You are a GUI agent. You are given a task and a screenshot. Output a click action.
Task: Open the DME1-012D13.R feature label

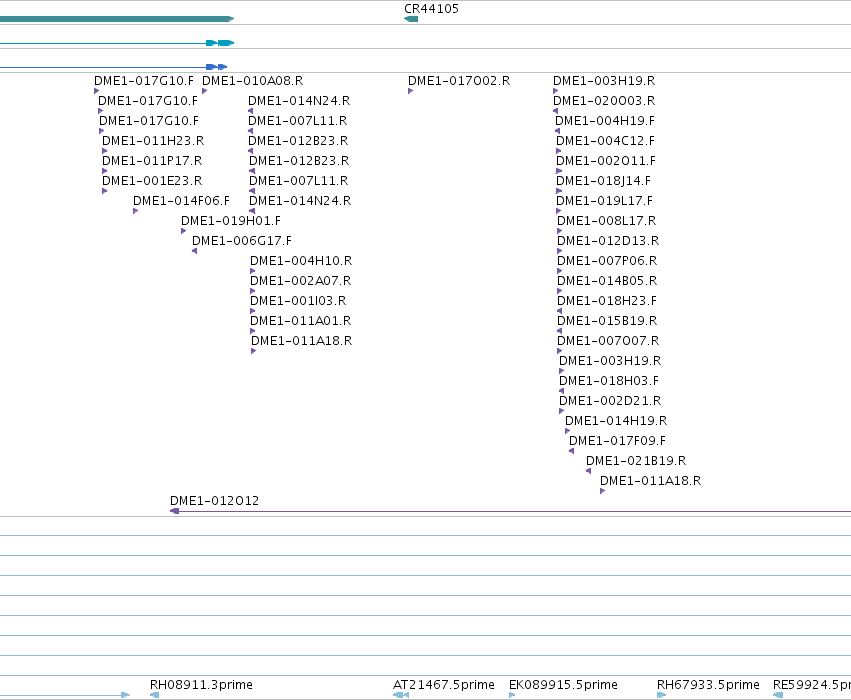[608, 241]
